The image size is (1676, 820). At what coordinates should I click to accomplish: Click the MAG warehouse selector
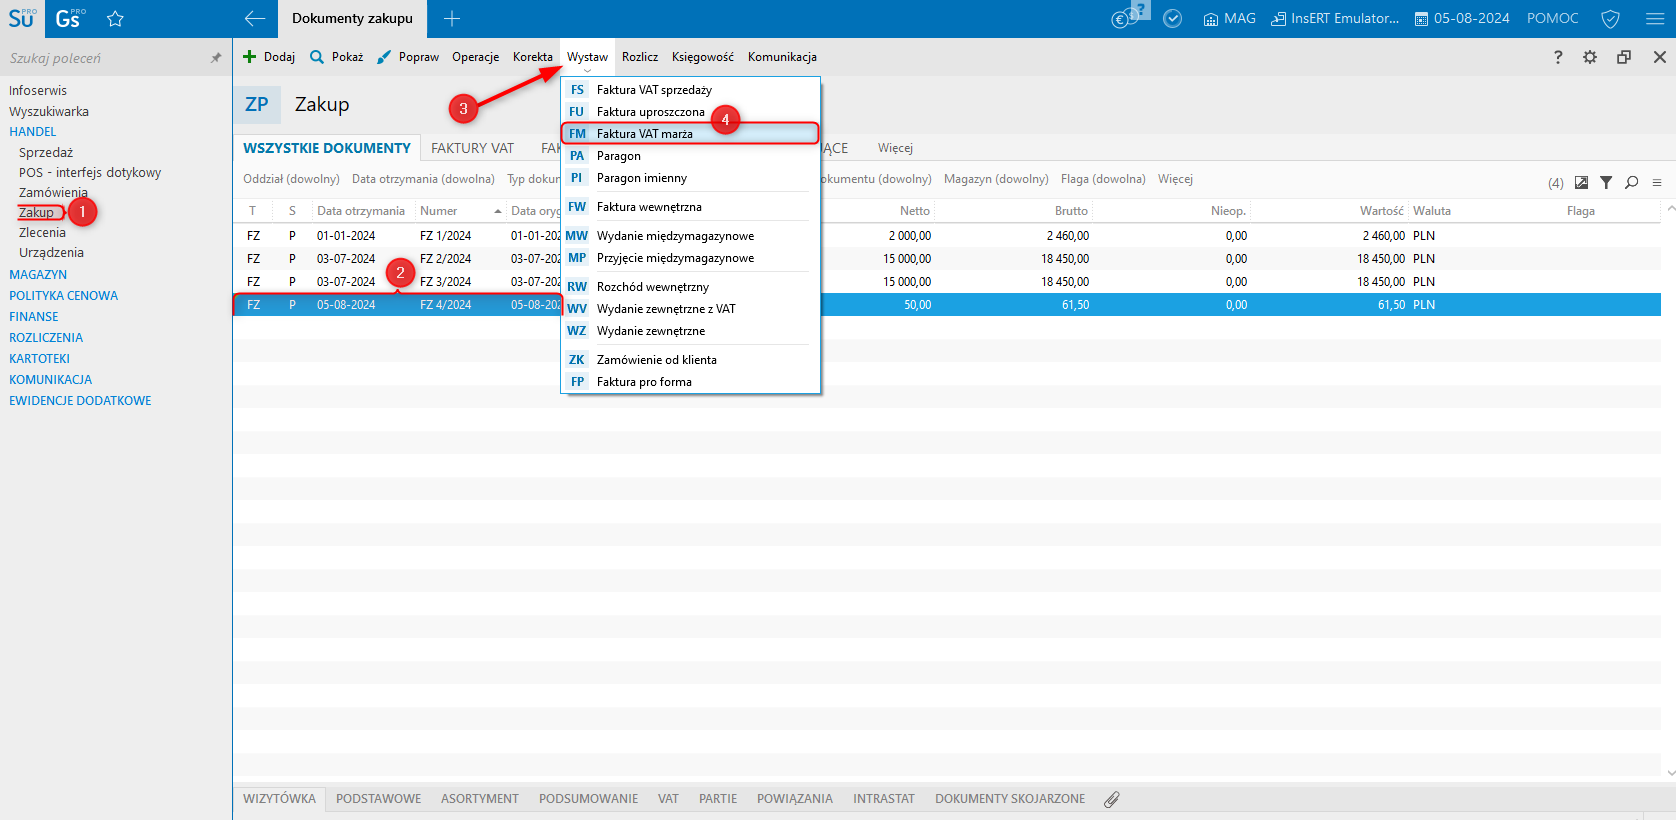pyautogui.click(x=1229, y=18)
